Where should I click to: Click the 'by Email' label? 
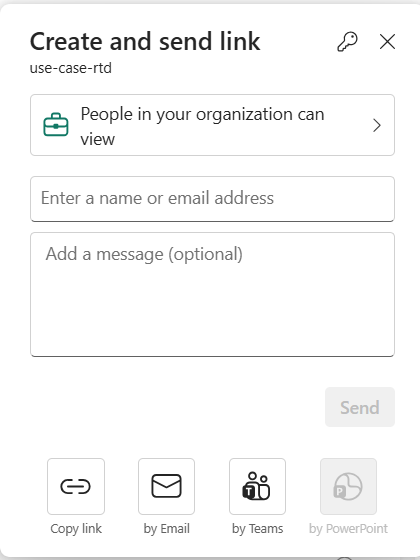point(166,529)
